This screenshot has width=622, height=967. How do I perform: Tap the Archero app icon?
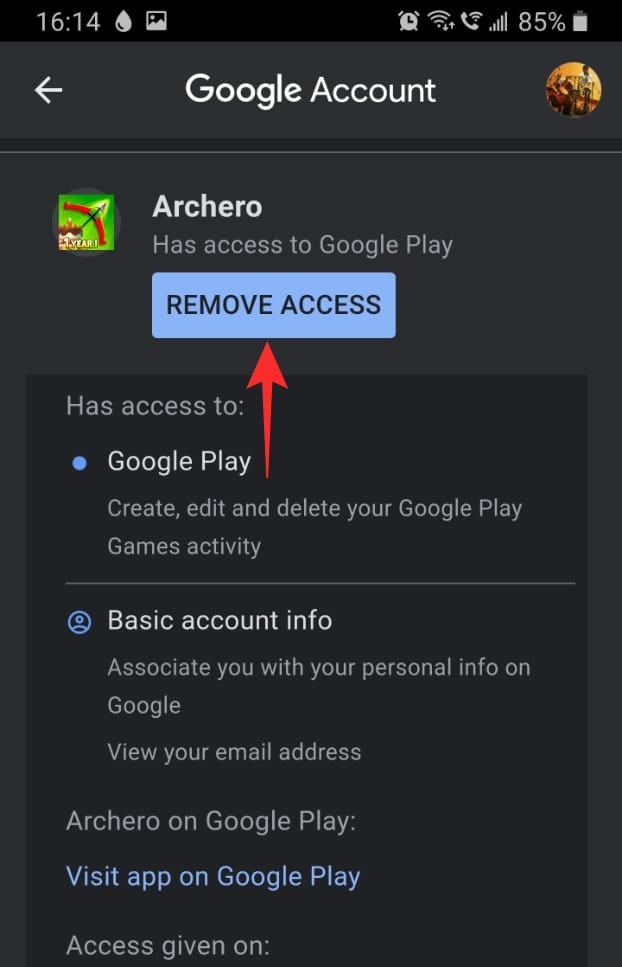[x=86, y=222]
